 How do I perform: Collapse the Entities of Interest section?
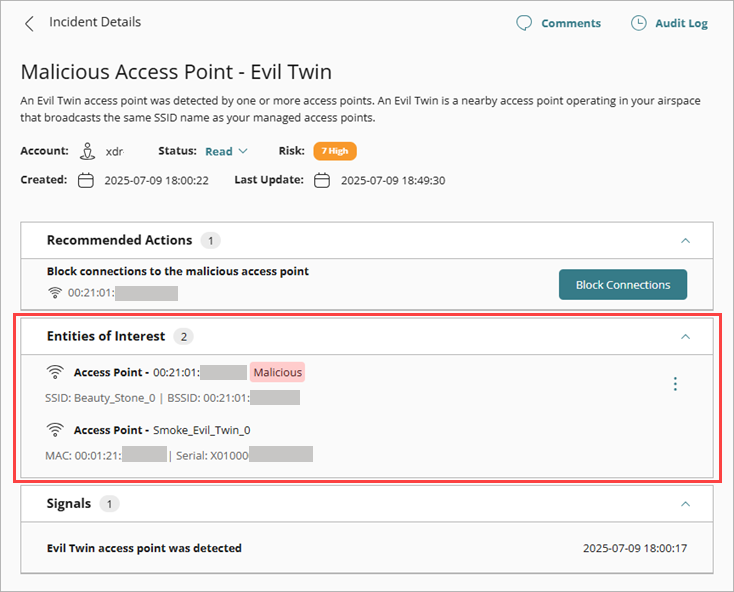[x=685, y=337]
